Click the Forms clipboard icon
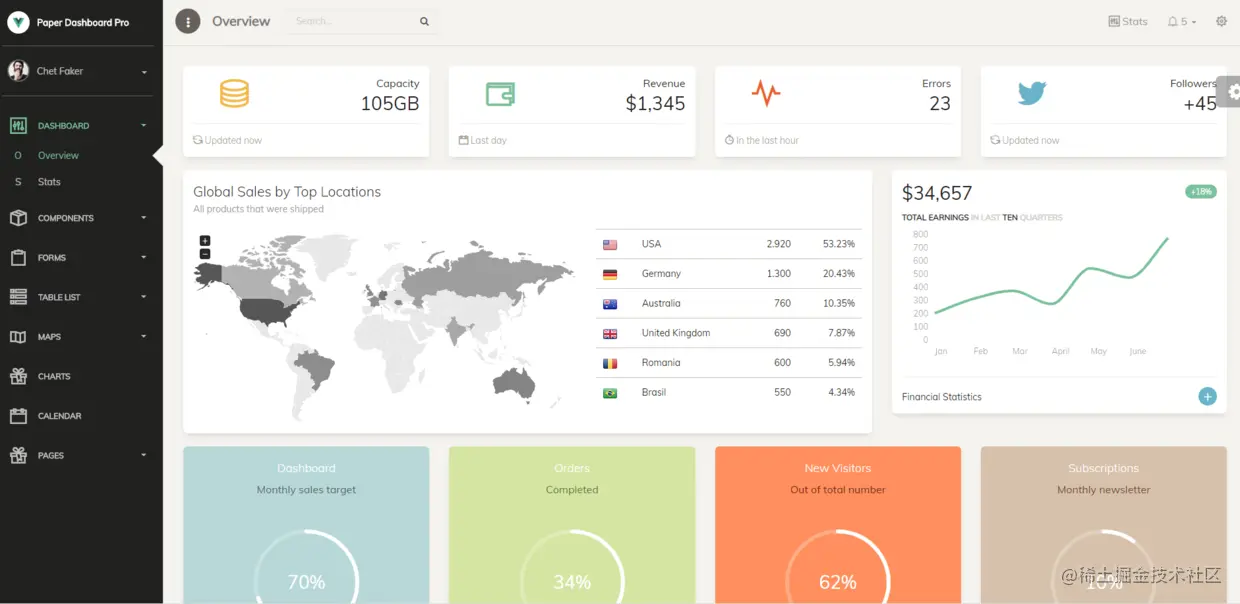 [x=18, y=257]
